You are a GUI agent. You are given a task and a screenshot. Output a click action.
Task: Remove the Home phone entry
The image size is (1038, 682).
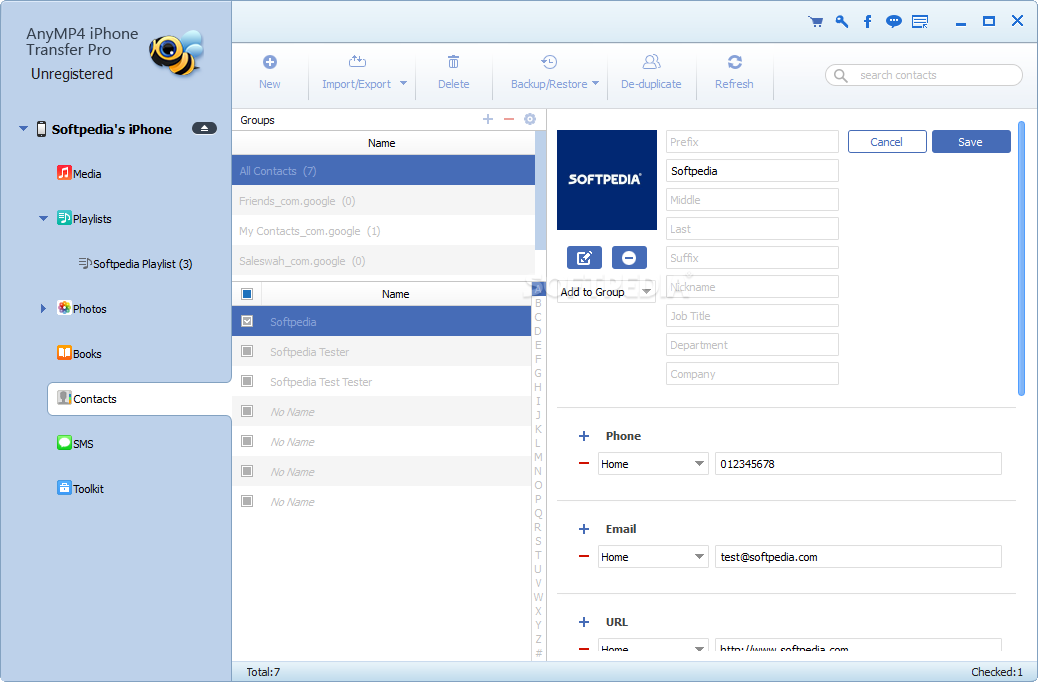584,463
